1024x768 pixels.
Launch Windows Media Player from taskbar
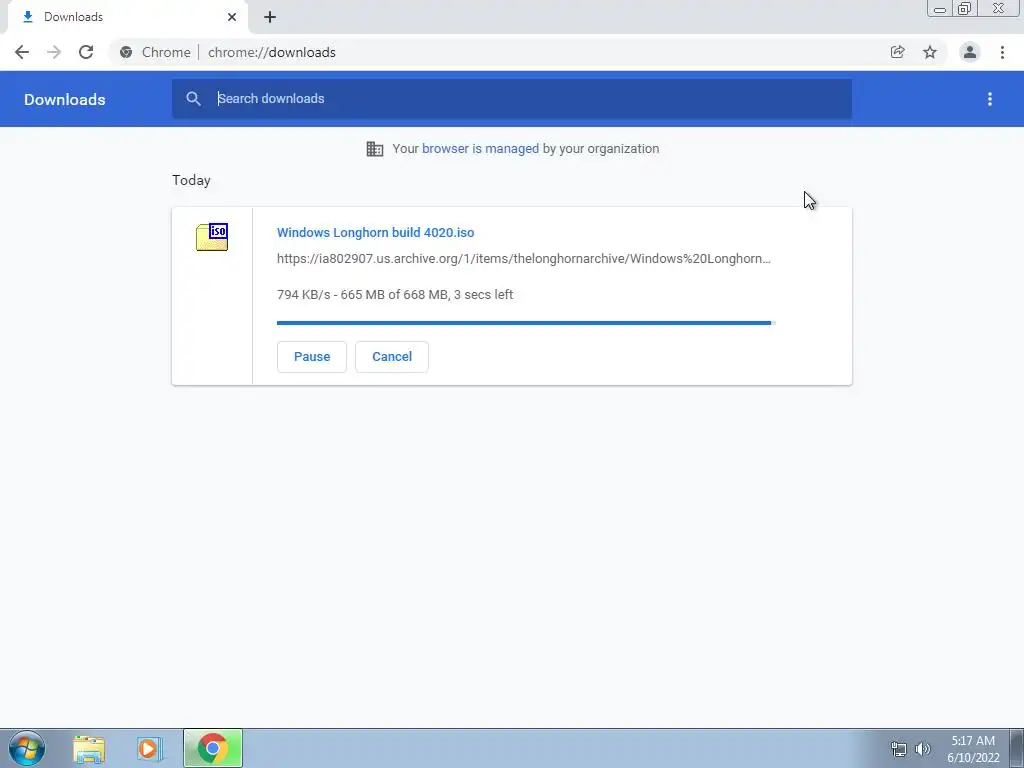149,748
